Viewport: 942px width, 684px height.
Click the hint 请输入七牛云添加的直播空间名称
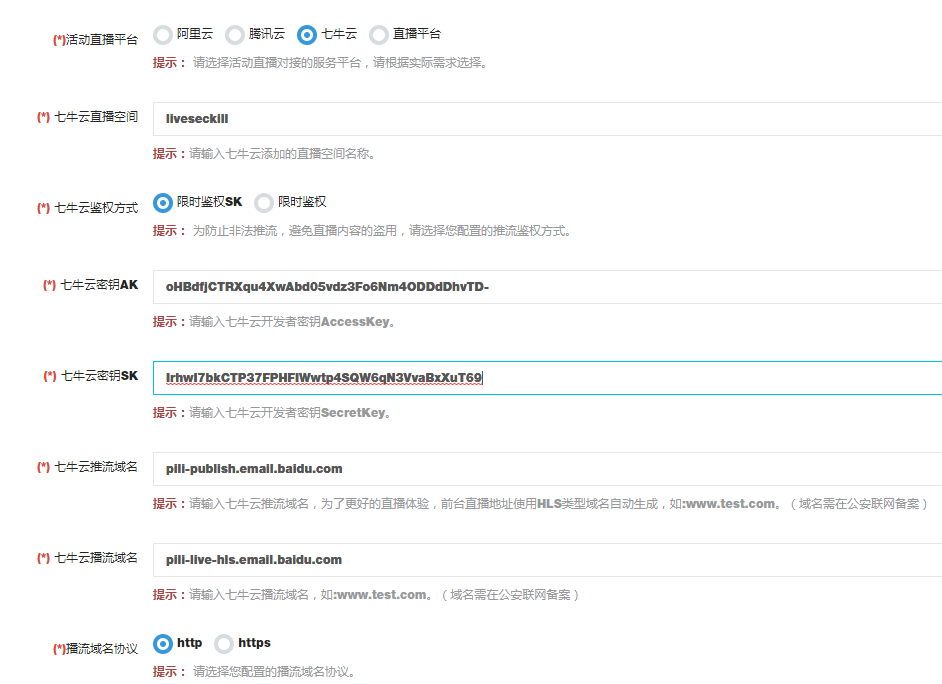[264, 154]
